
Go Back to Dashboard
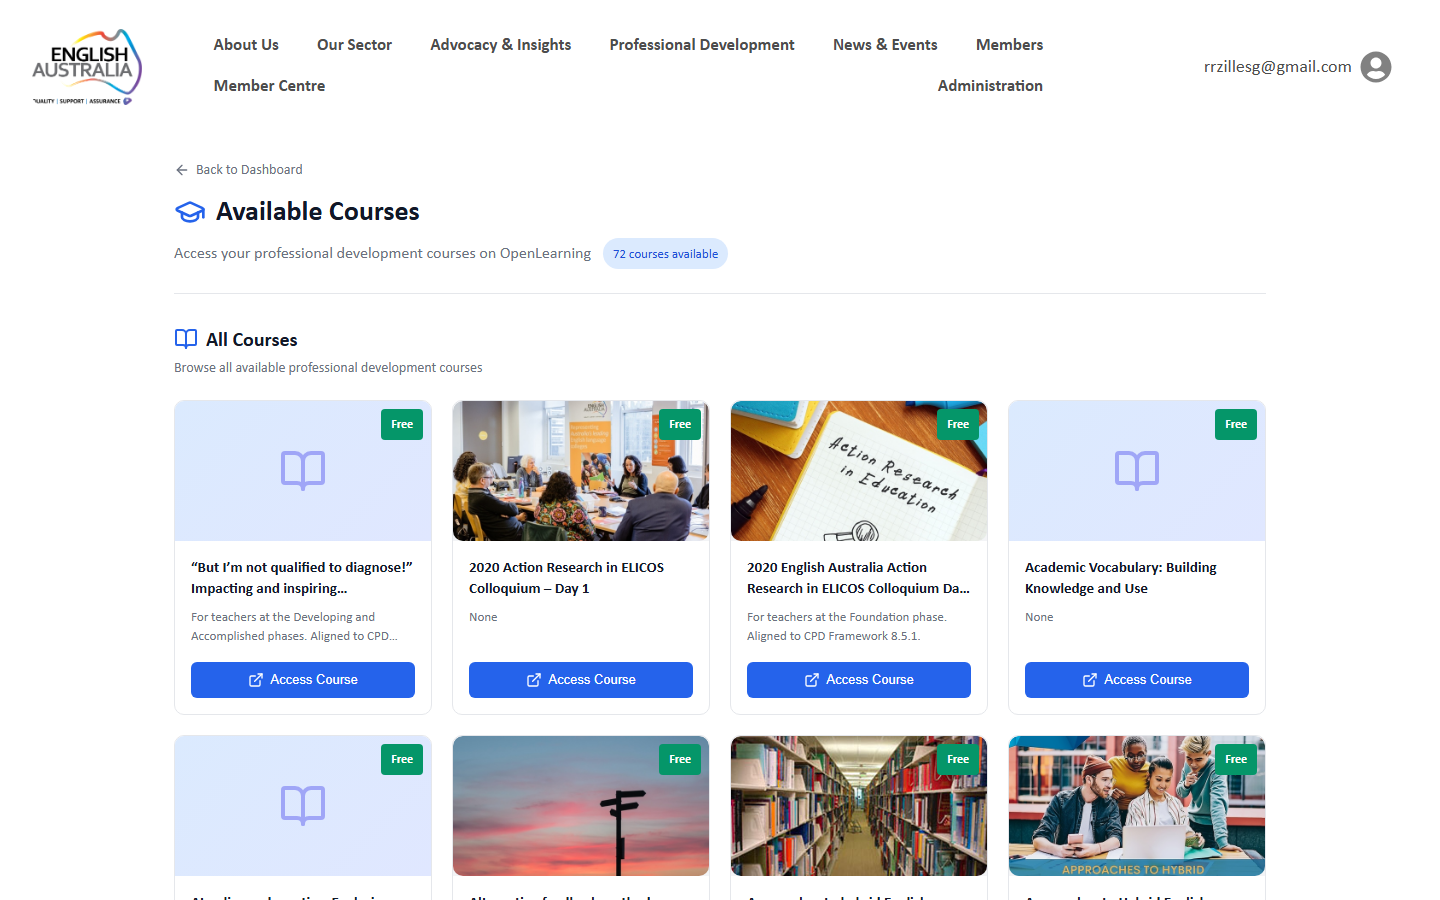239,170
